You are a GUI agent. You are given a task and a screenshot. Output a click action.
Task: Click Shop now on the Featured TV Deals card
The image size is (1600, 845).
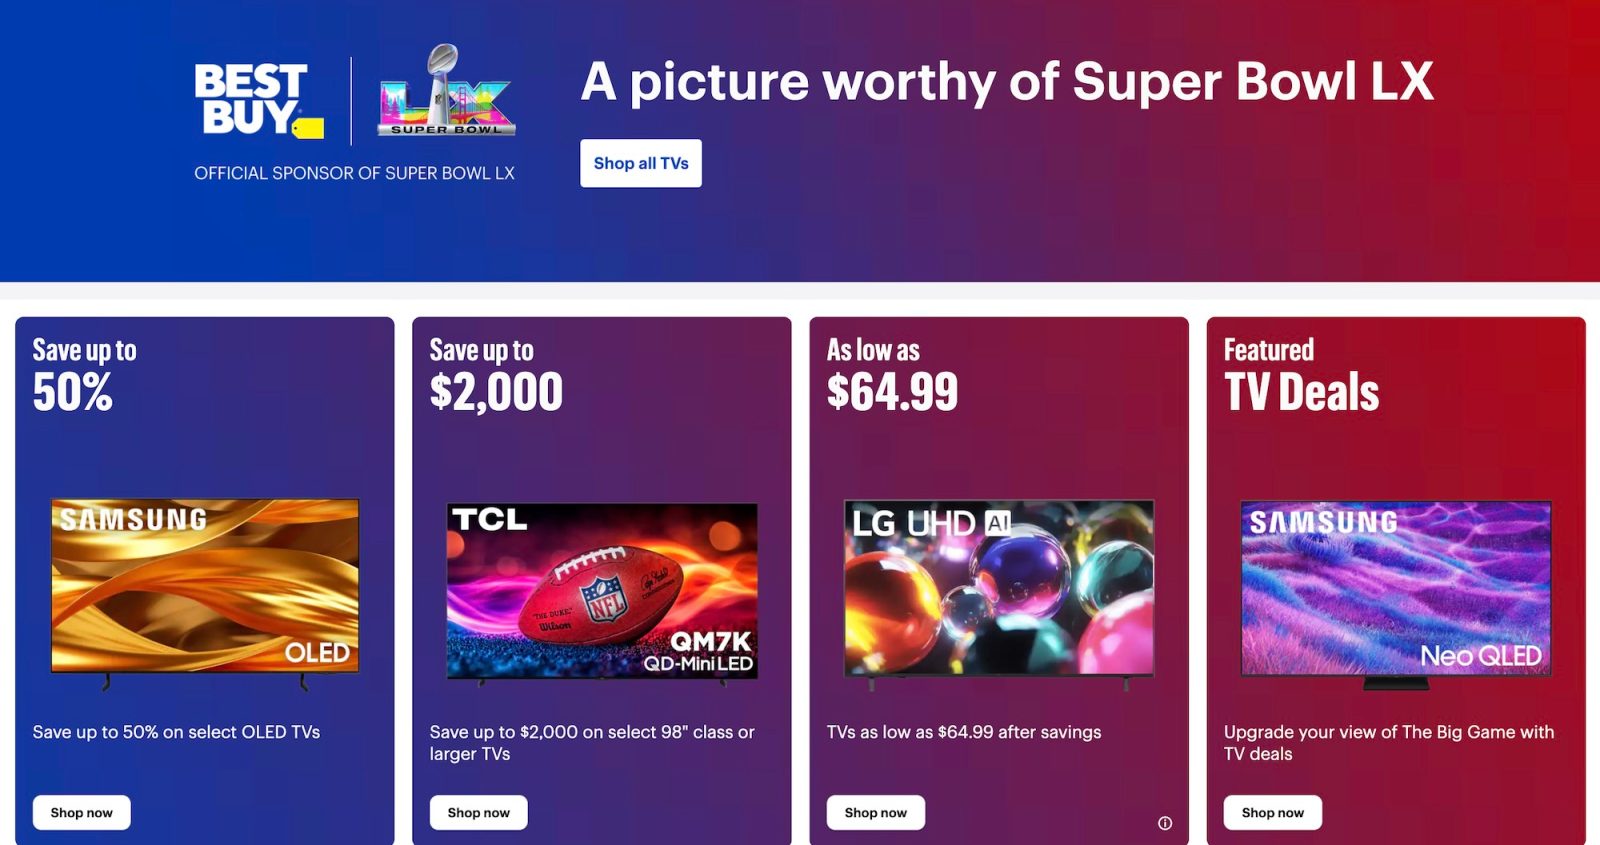coord(1272,812)
